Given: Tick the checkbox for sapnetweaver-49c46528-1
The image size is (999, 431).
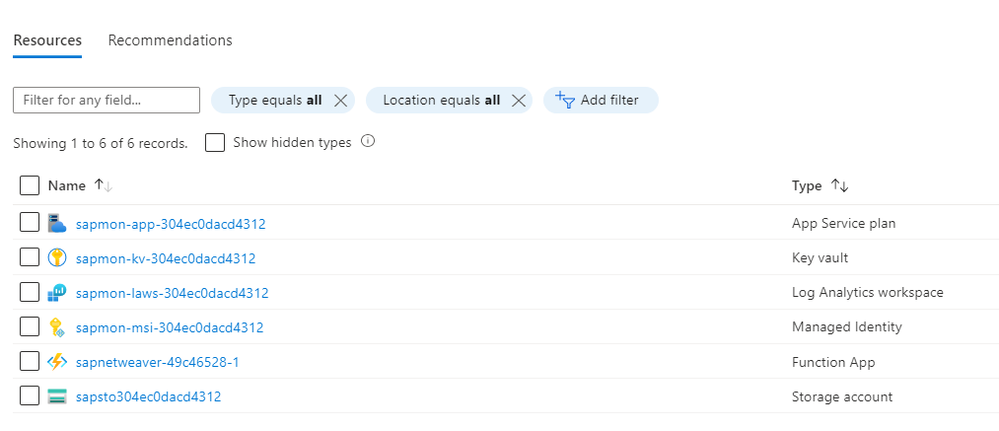Looking at the screenshot, I should 29,362.
